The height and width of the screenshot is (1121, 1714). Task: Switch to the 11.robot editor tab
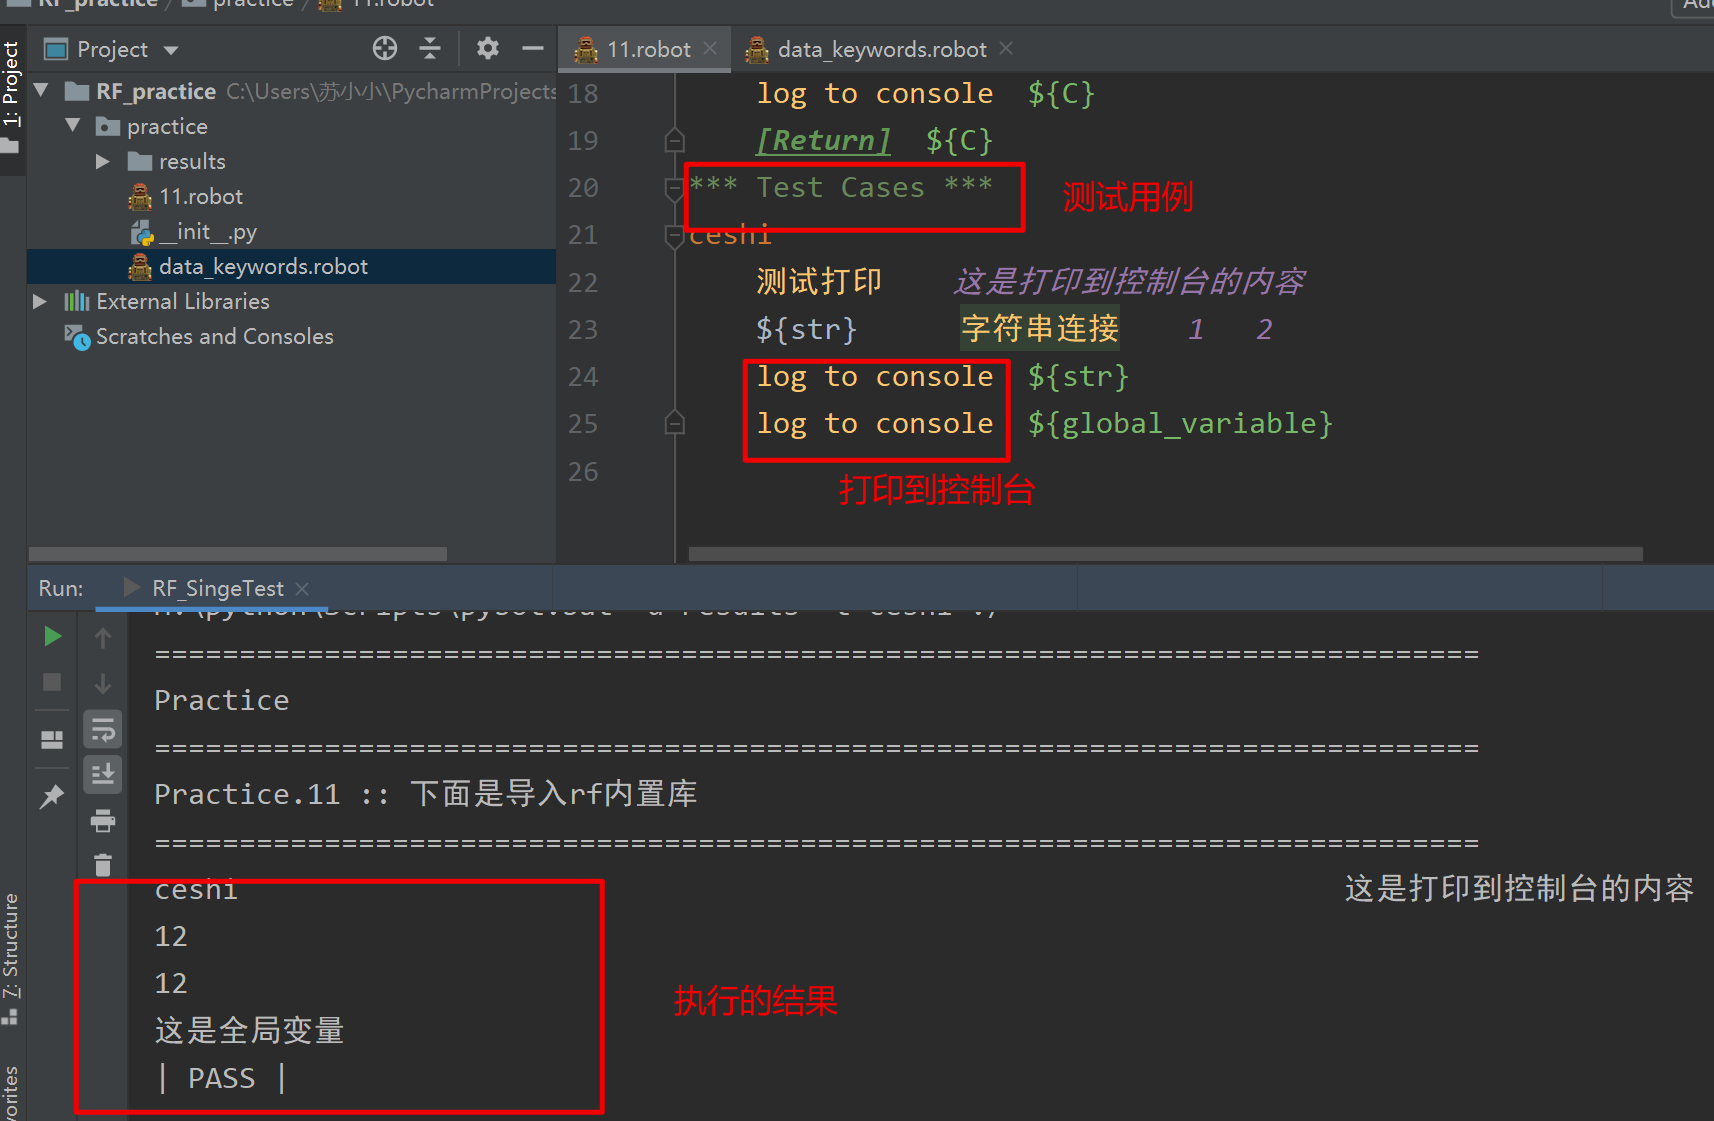[640, 48]
